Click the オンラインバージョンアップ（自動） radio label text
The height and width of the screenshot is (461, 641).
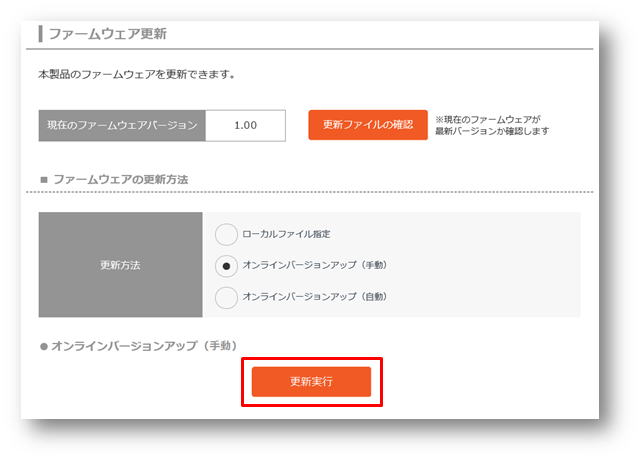pyautogui.click(x=314, y=297)
